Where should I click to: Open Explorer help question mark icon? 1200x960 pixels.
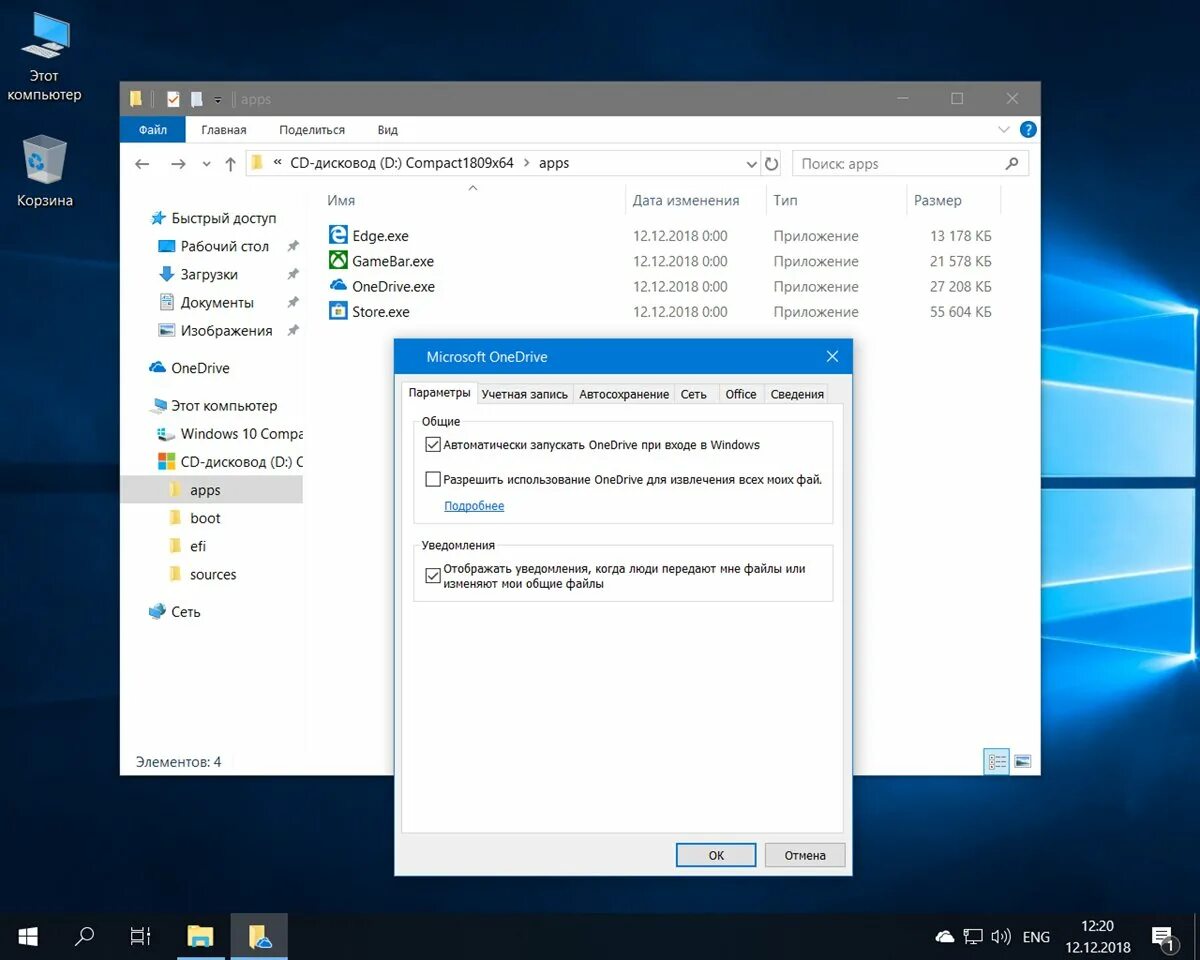(1027, 129)
